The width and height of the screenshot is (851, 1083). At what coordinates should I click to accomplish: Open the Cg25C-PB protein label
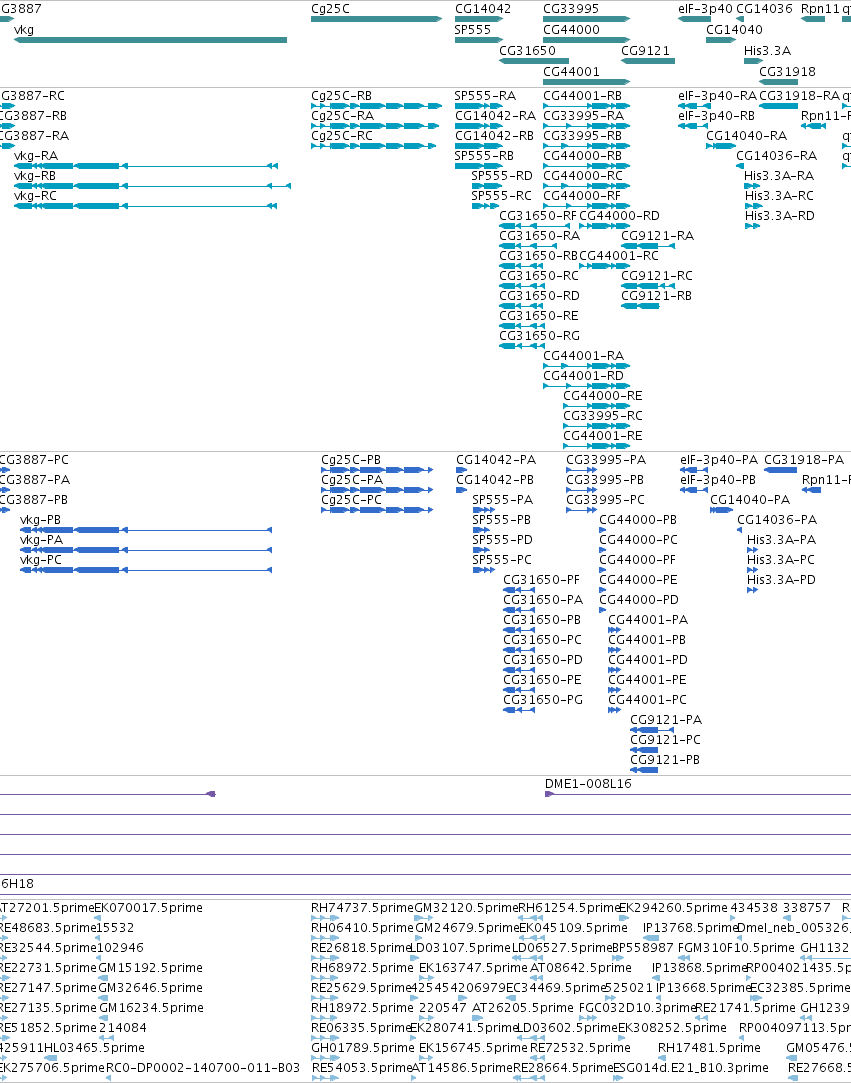(x=351, y=459)
